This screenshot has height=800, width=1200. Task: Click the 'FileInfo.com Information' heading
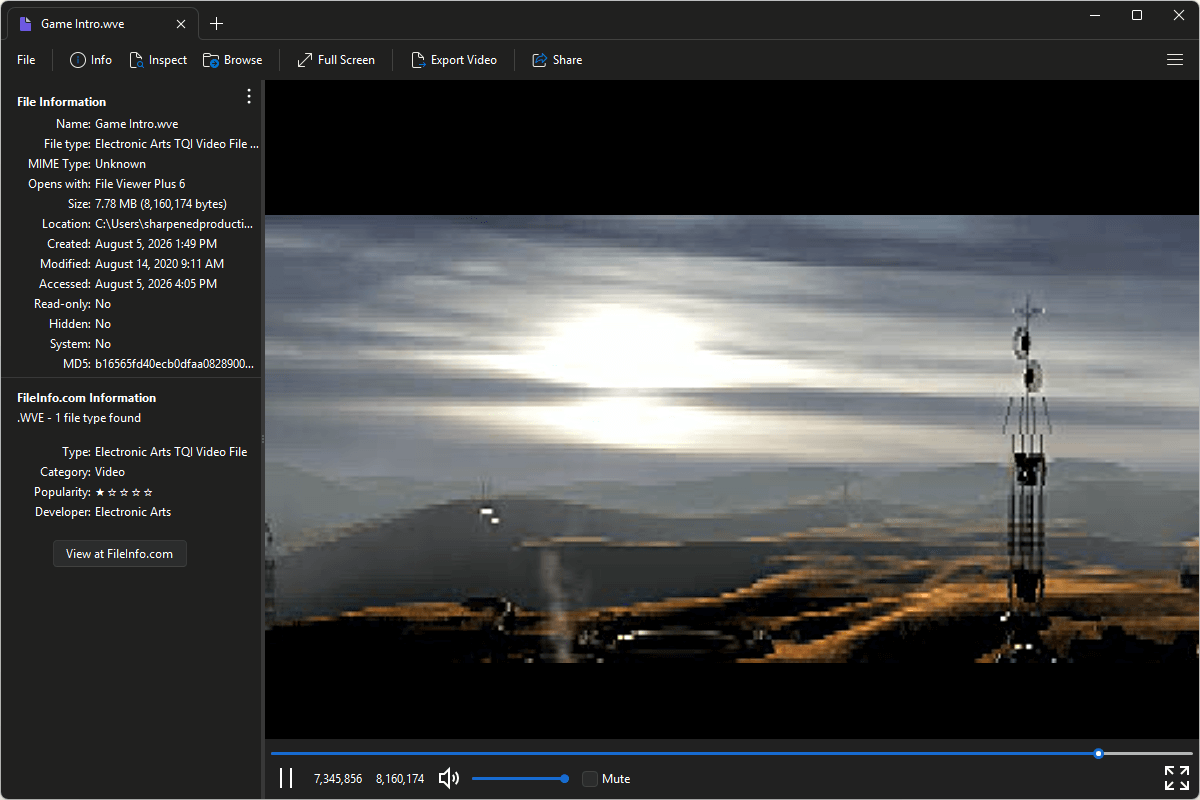click(87, 398)
